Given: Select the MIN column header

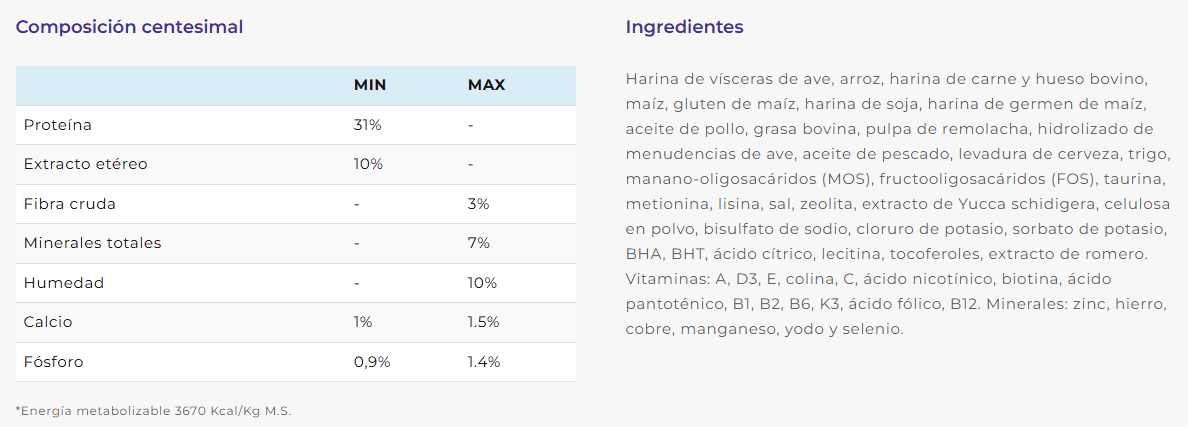Looking at the screenshot, I should (370, 85).
